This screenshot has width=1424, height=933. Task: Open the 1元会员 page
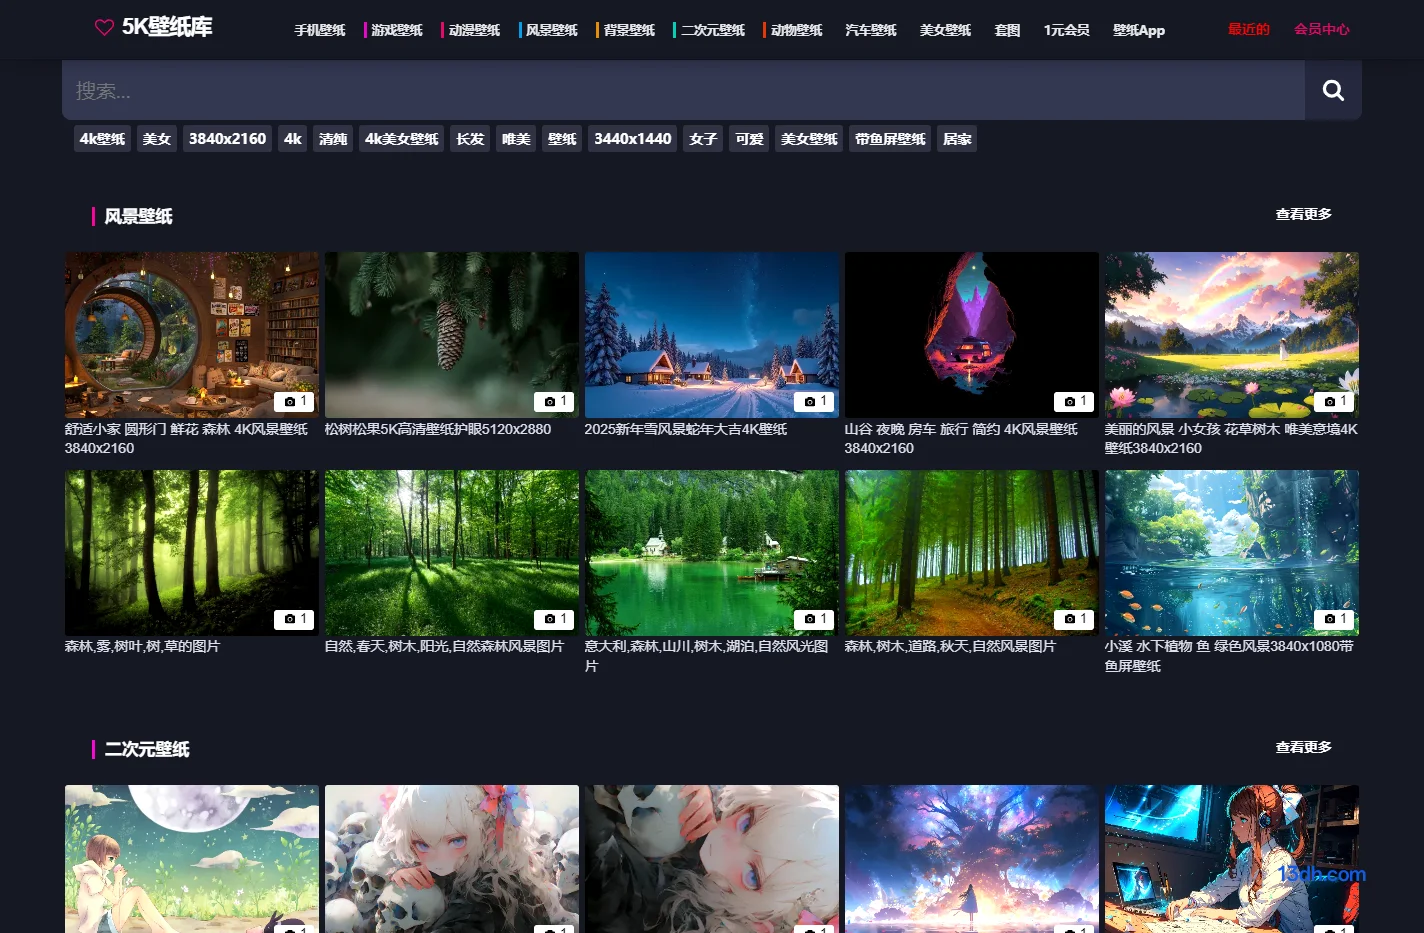coord(1067,30)
